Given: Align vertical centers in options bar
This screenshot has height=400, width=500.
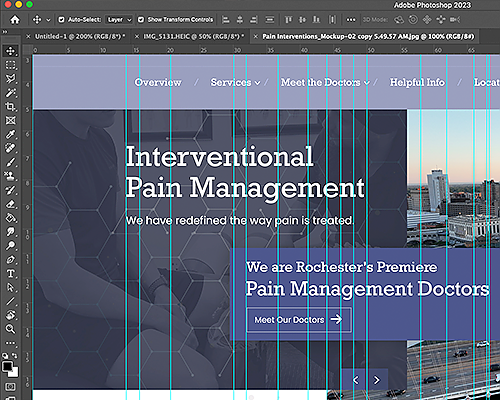Looking at the screenshot, I should click(302, 20).
